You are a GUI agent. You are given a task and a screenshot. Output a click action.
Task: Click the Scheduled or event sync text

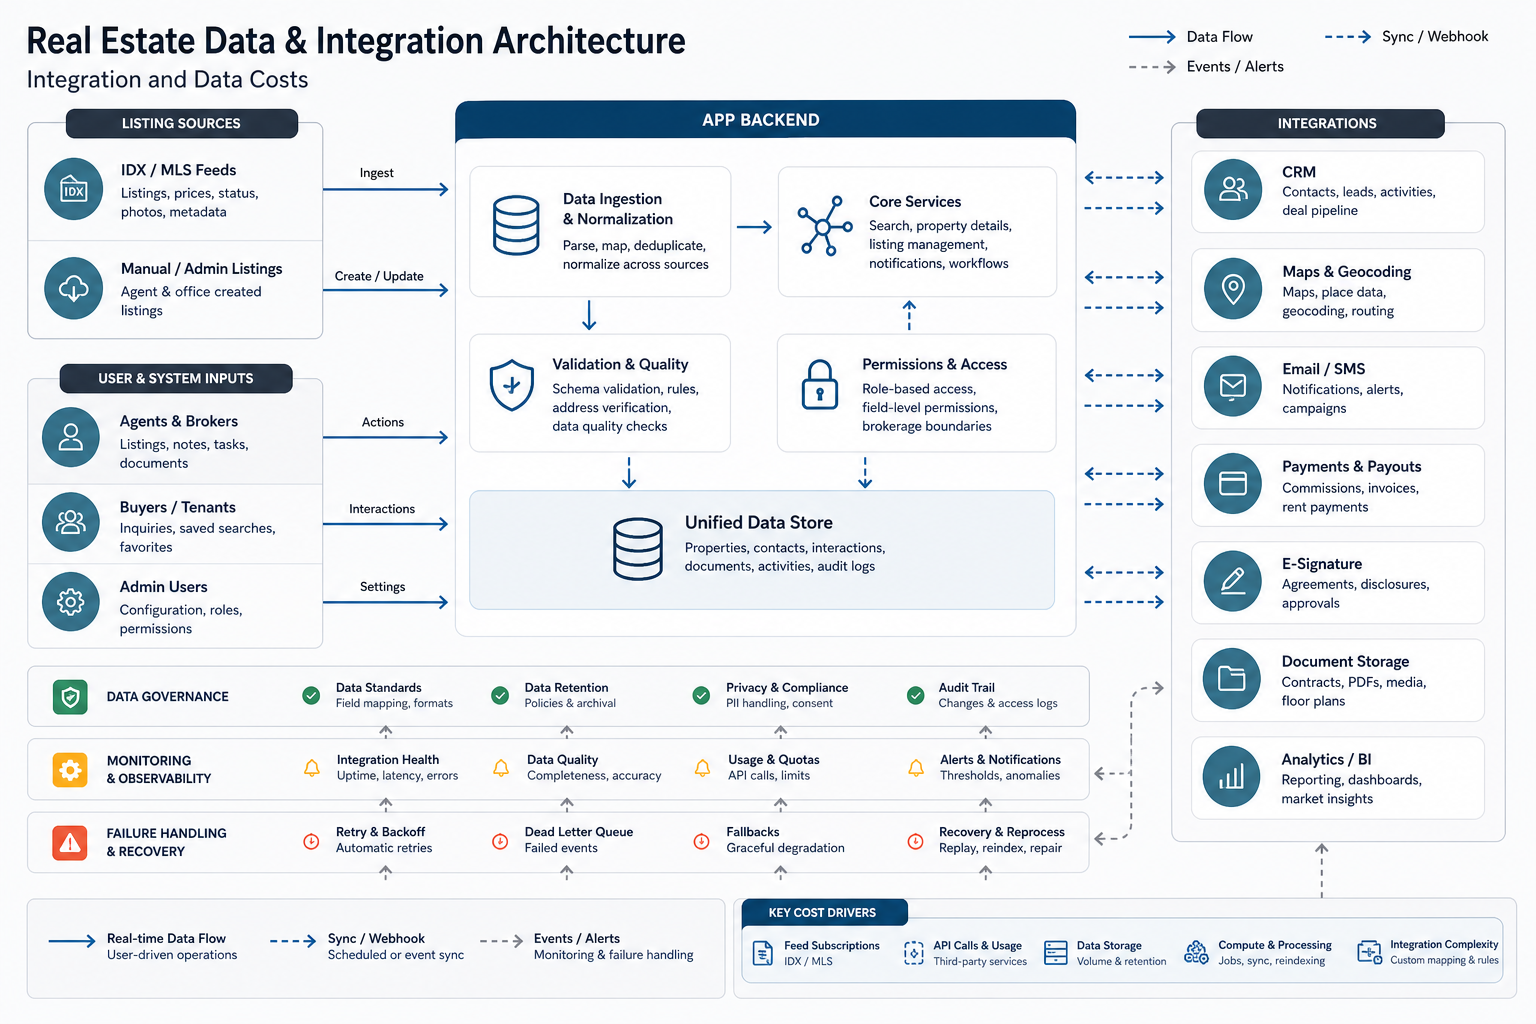coord(396,955)
